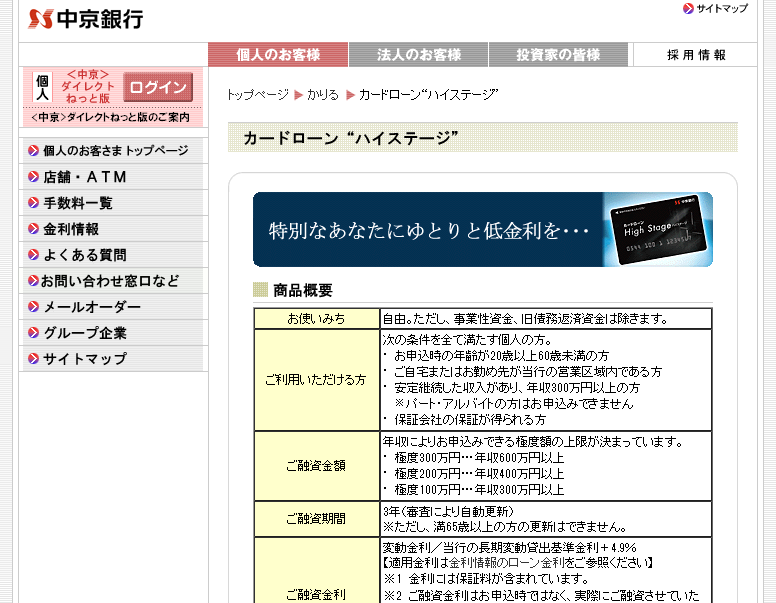Click text 3年(審査により自動更新)
The image size is (776, 603).
pyautogui.click(x=448, y=511)
